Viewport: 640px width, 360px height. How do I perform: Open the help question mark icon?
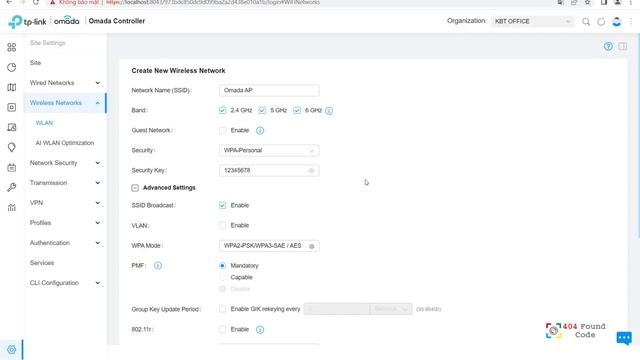[608, 47]
